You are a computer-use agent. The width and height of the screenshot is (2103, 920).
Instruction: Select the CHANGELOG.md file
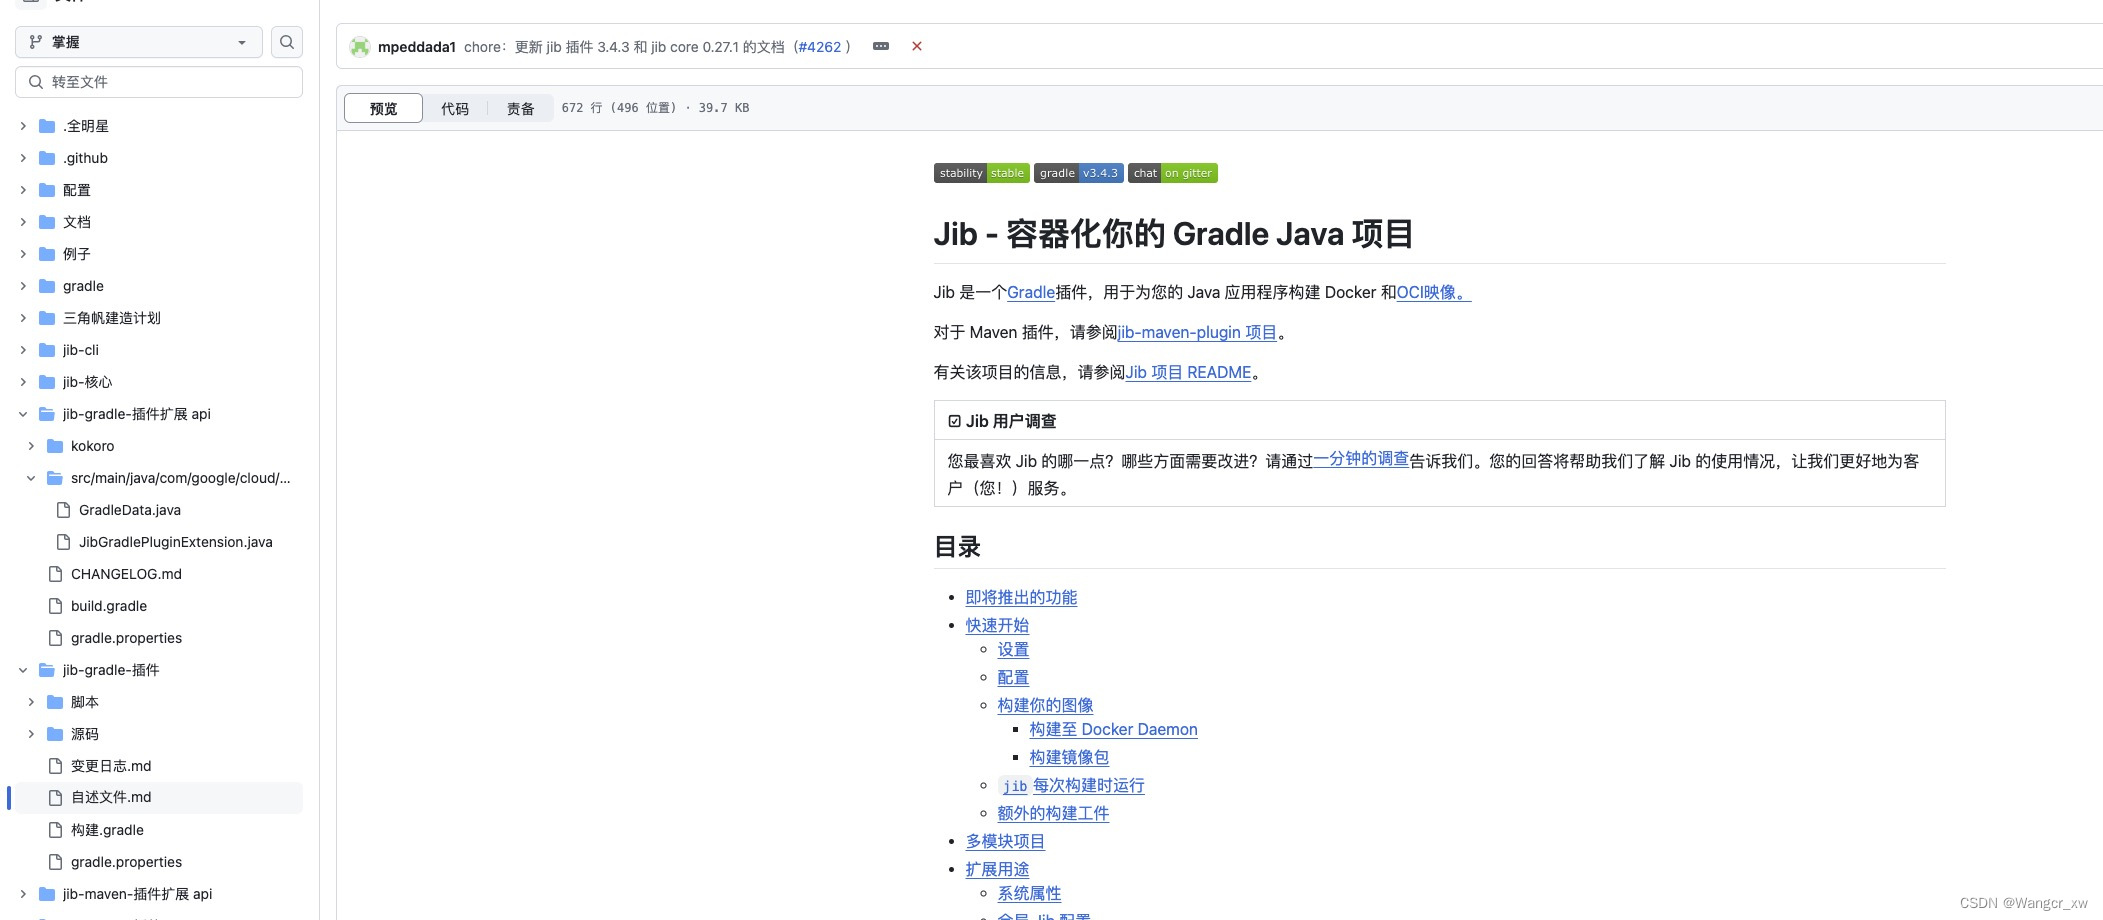coord(126,574)
